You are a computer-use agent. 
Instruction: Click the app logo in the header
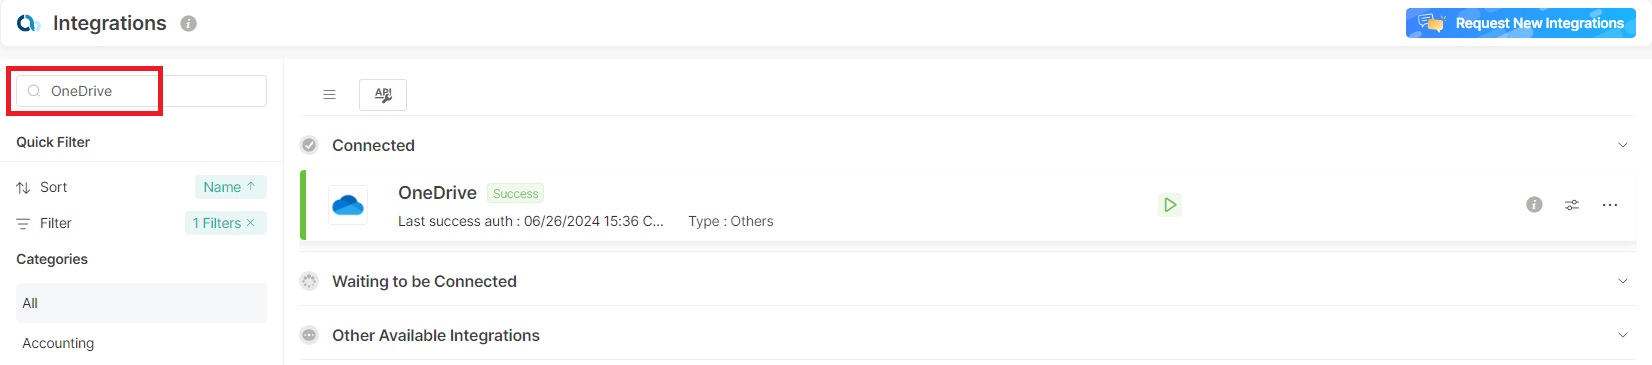(x=29, y=23)
